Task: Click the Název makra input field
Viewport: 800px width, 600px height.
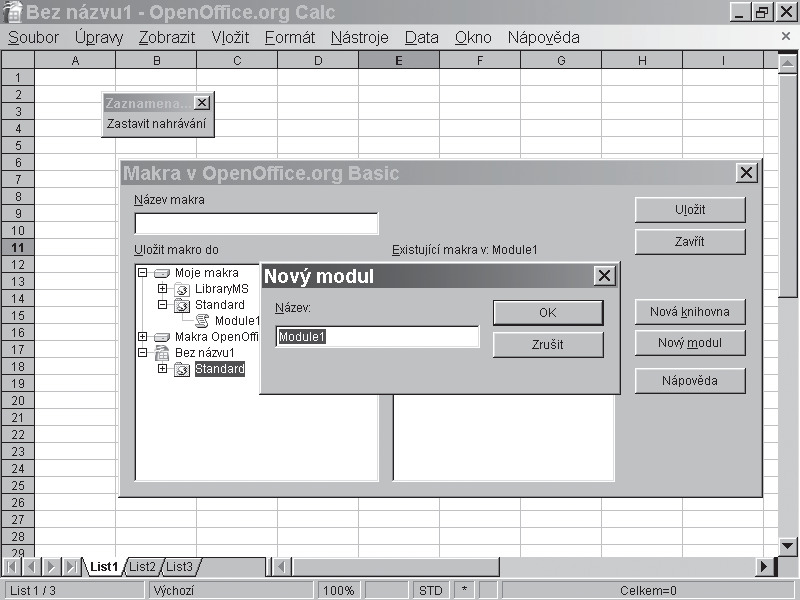Action: pos(256,223)
